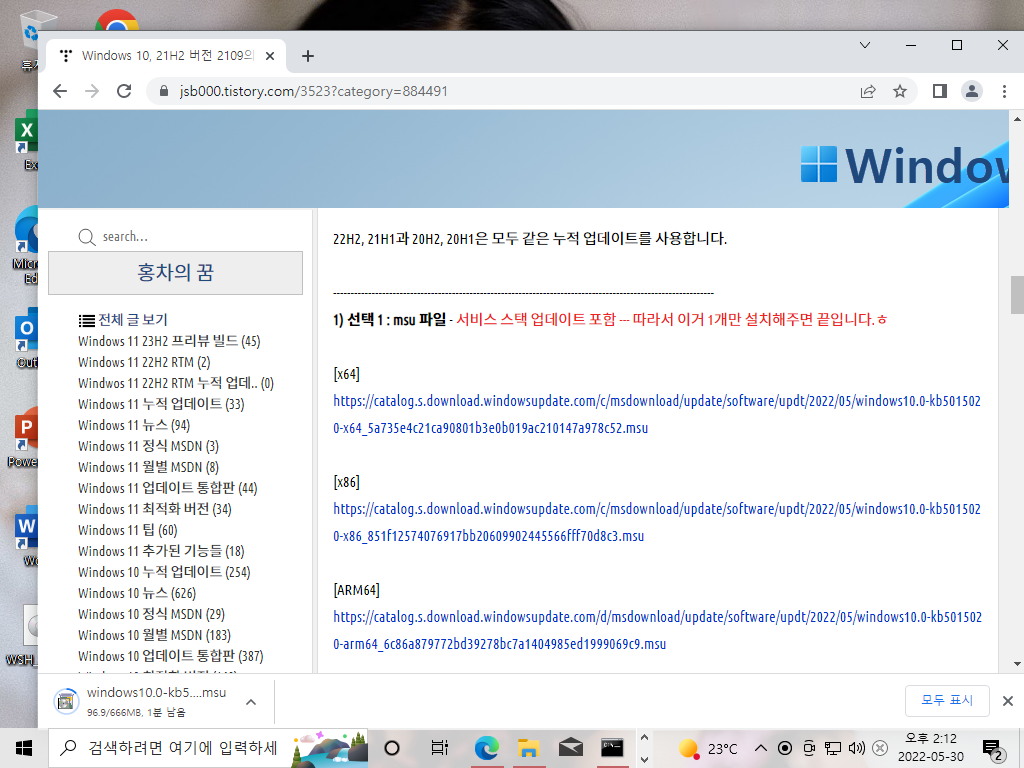Image resolution: width=1024 pixels, height=768 pixels.
Task: Open volume control in tray
Action: click(857, 748)
